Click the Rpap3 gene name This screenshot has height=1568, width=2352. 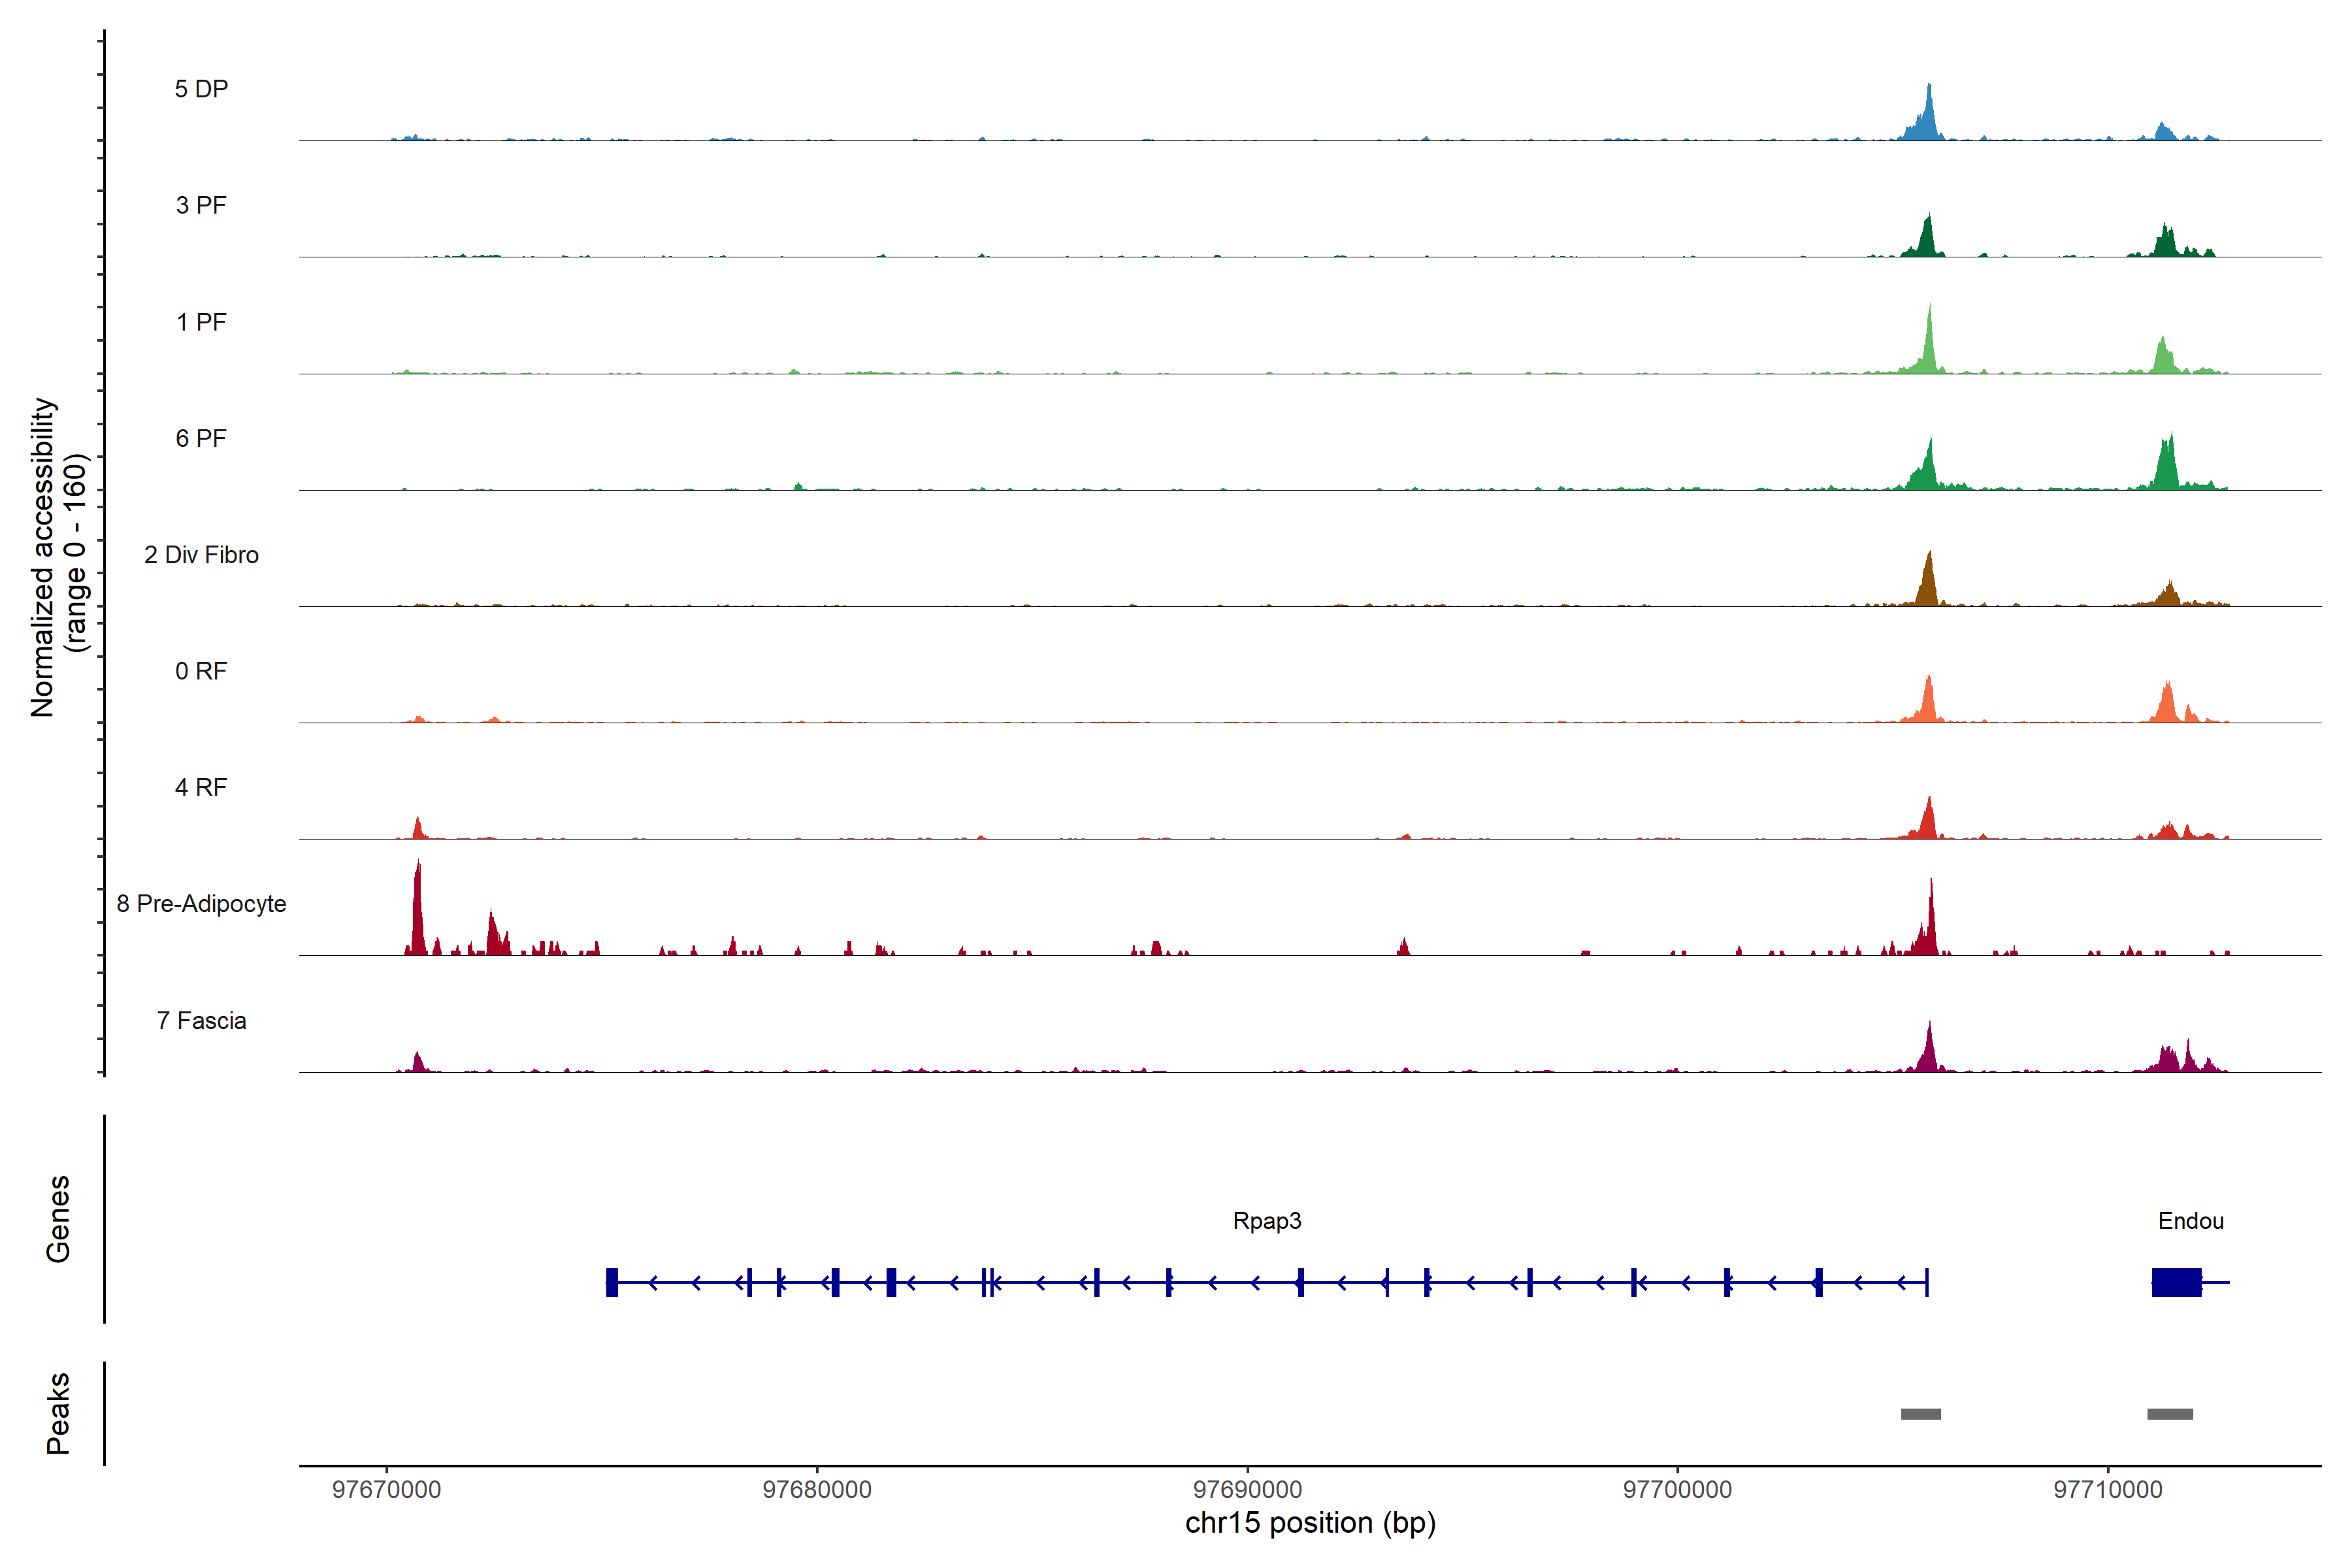click(x=1267, y=1221)
